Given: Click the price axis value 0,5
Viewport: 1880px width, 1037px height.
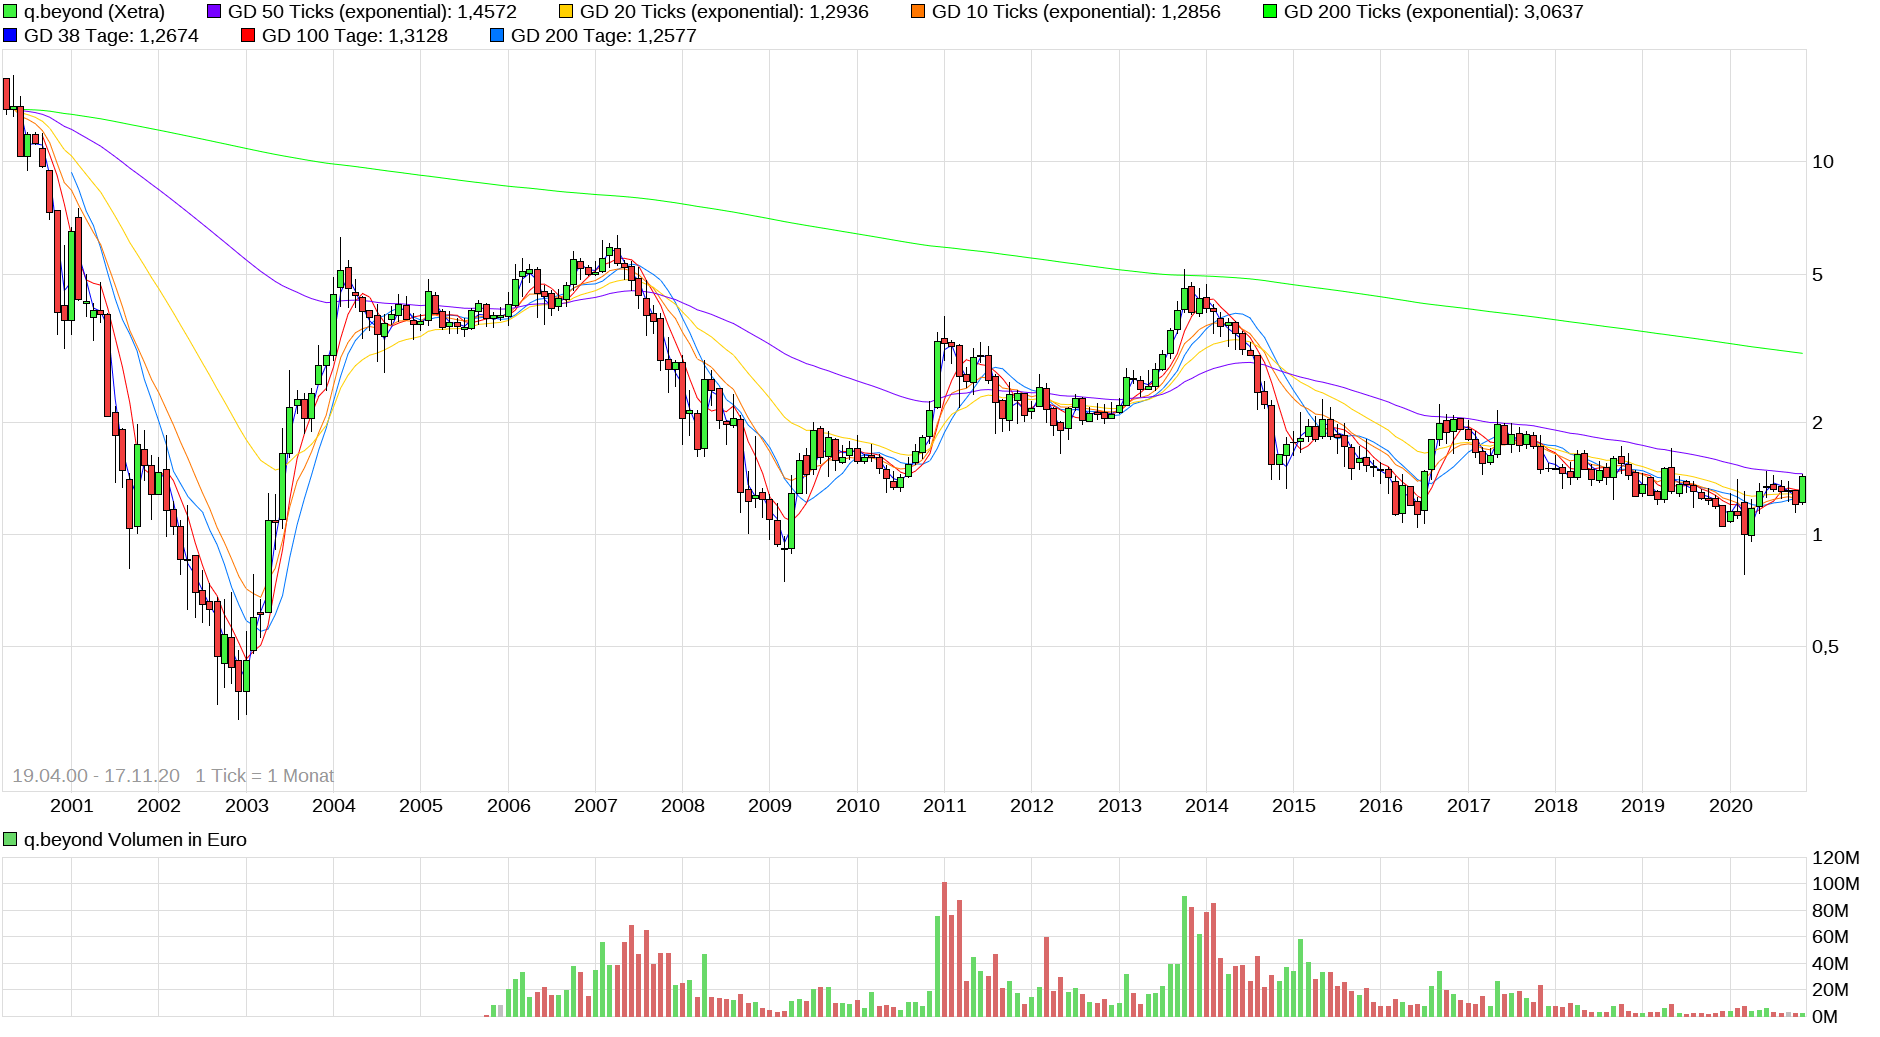Looking at the screenshot, I should click(1825, 647).
